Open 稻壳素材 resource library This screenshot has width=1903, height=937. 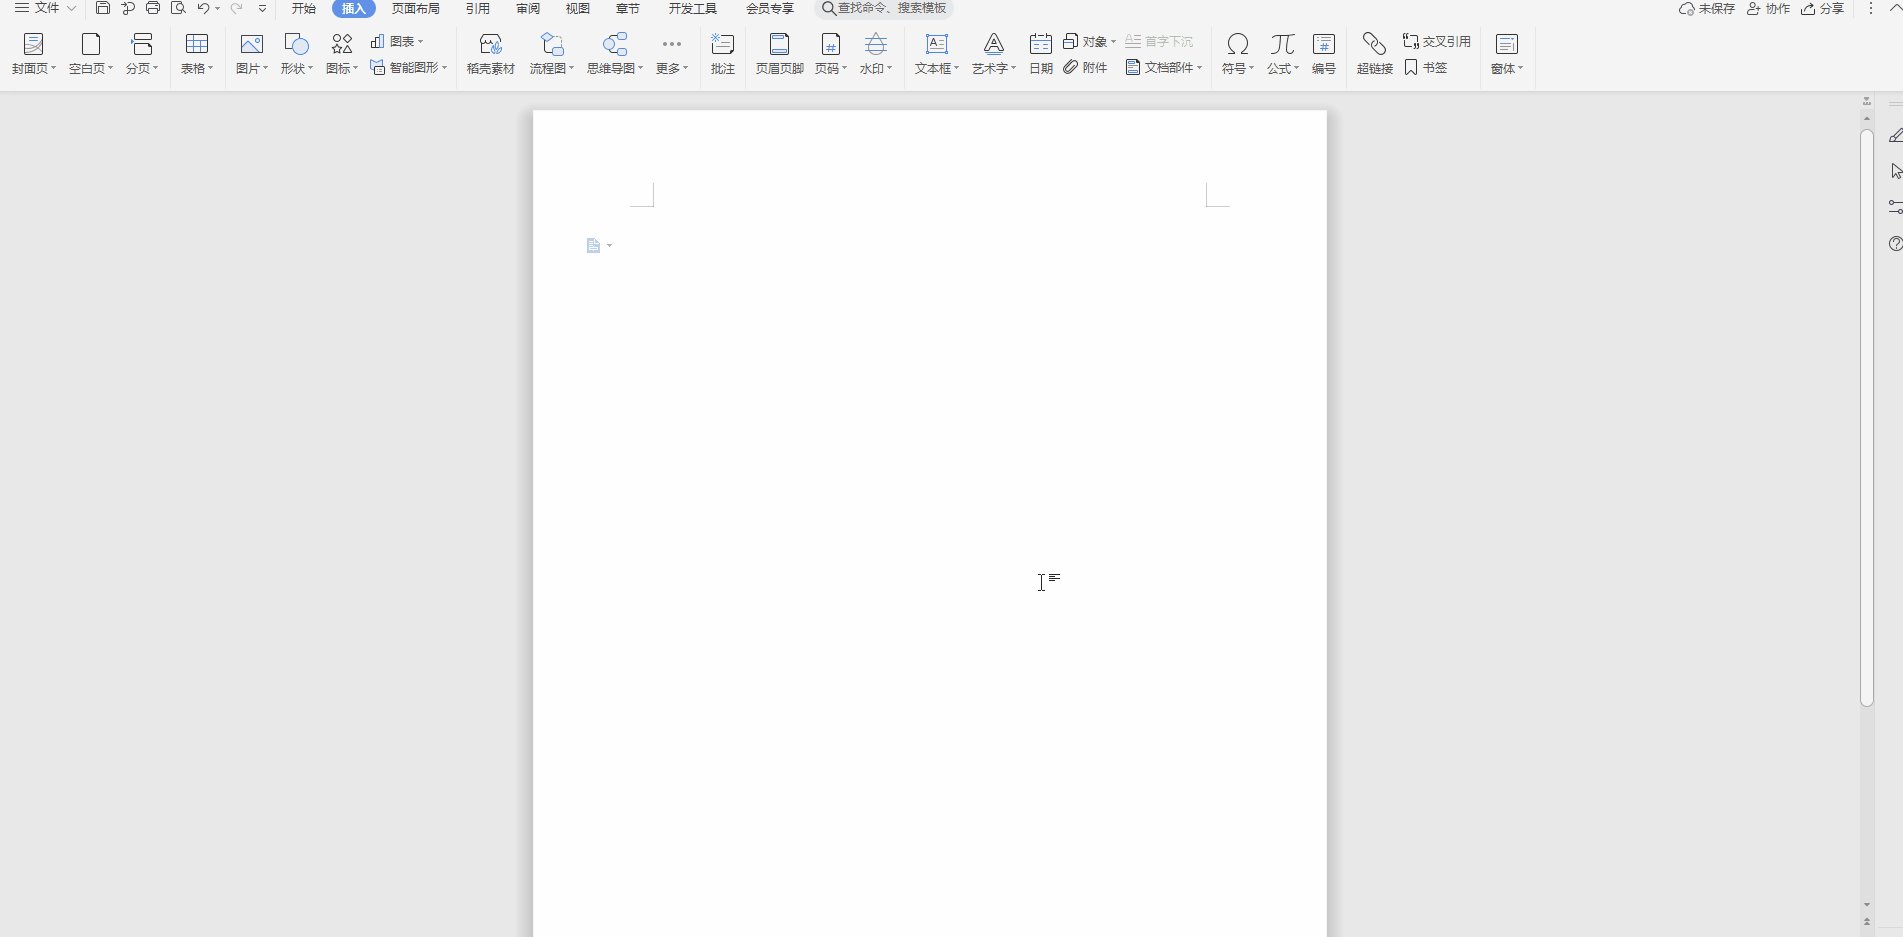[x=490, y=53]
